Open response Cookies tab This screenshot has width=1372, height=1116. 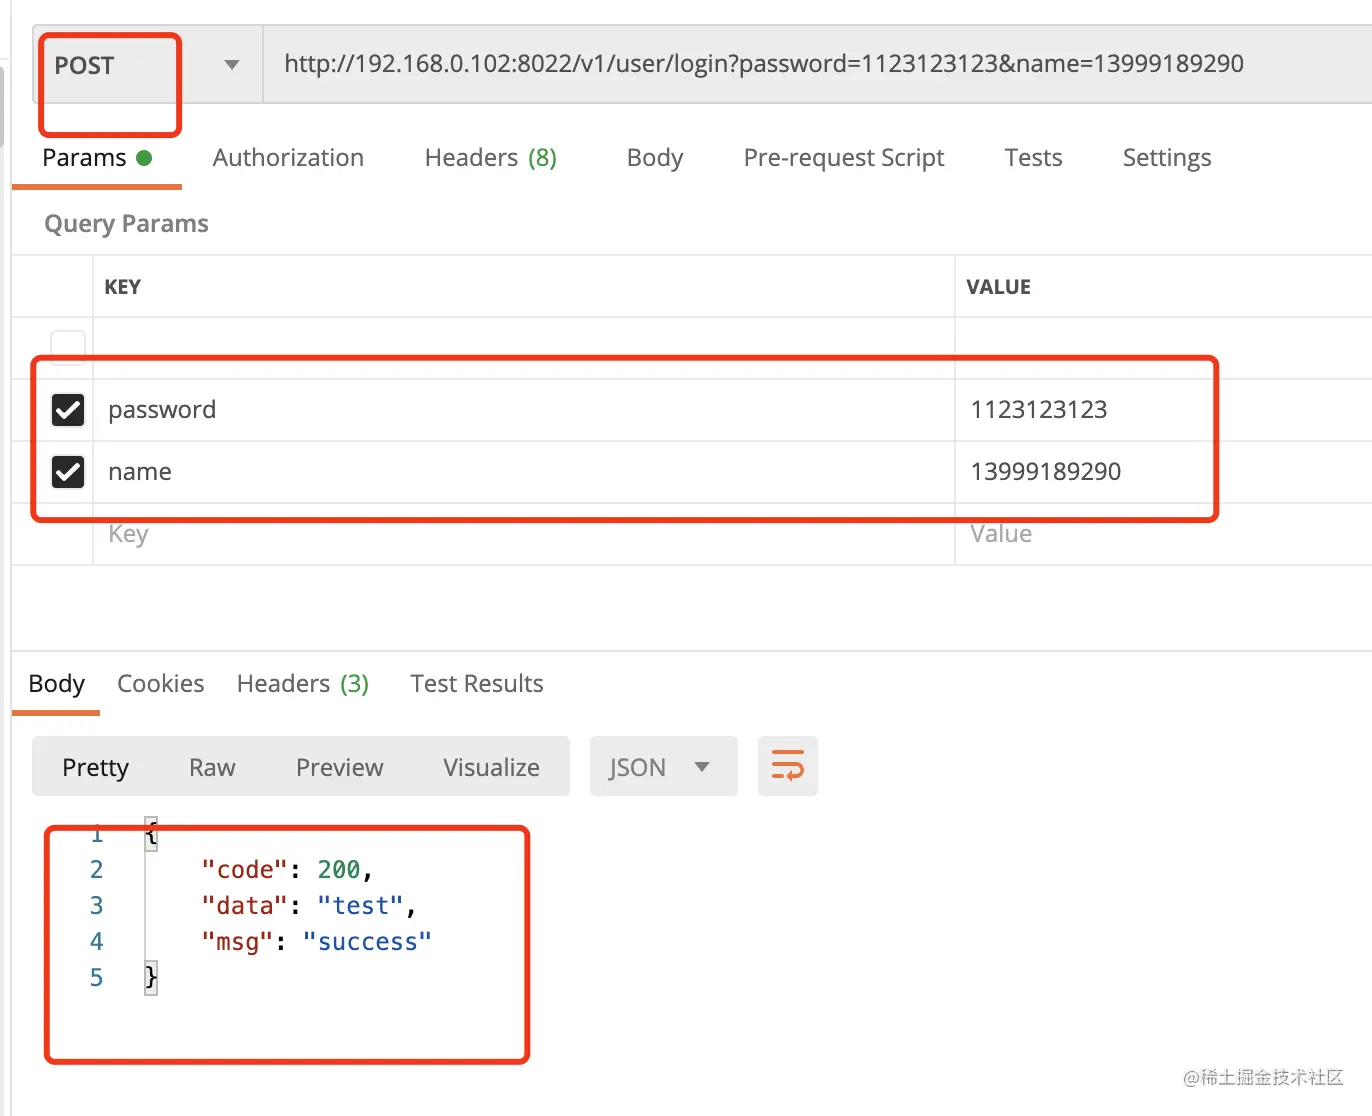[x=160, y=684]
